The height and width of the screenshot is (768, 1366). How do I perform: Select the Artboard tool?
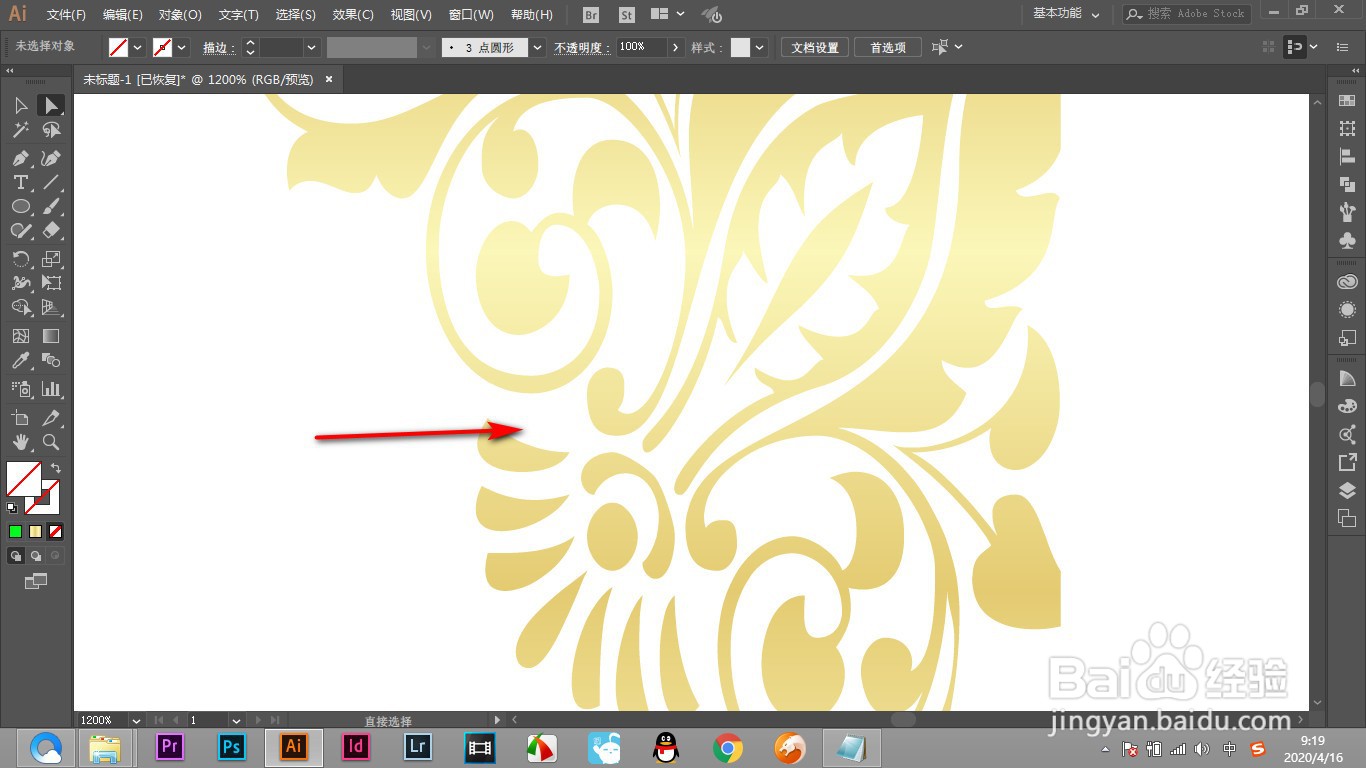[21, 417]
